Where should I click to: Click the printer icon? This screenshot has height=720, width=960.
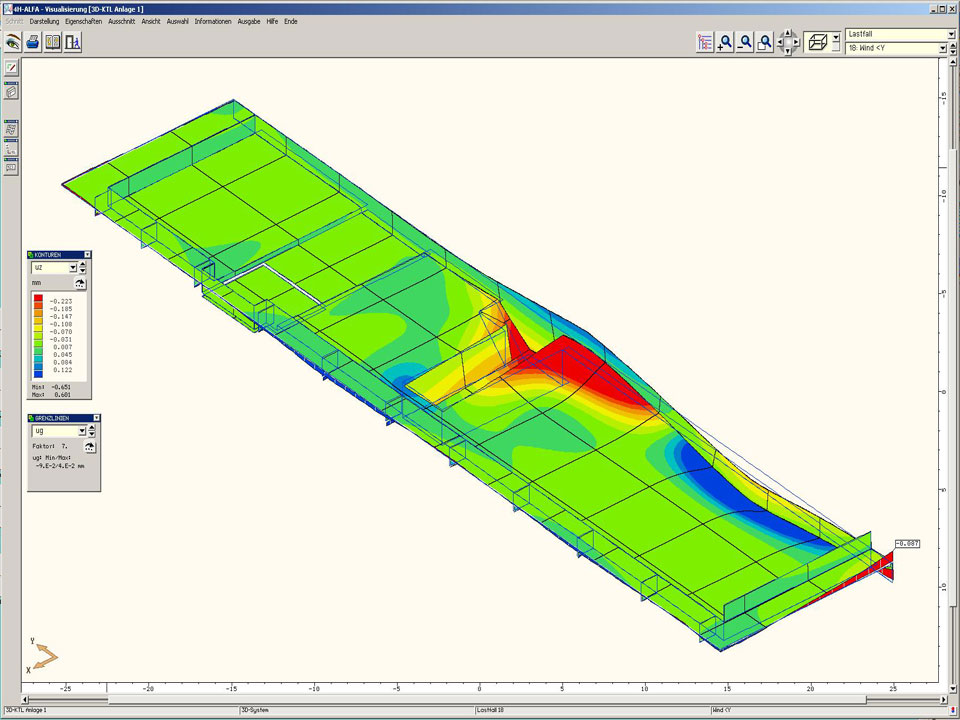[33, 42]
